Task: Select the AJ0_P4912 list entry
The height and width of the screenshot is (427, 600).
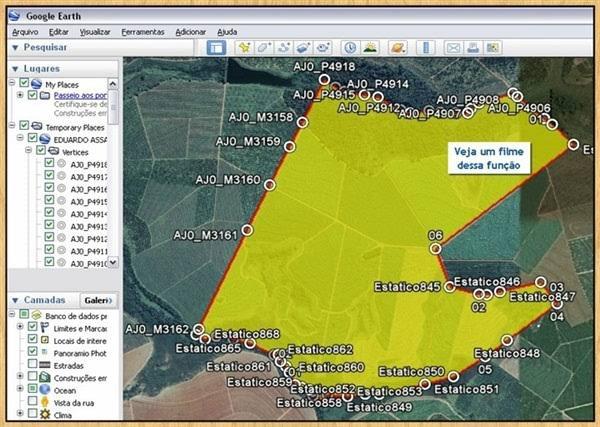Action: 89,239
